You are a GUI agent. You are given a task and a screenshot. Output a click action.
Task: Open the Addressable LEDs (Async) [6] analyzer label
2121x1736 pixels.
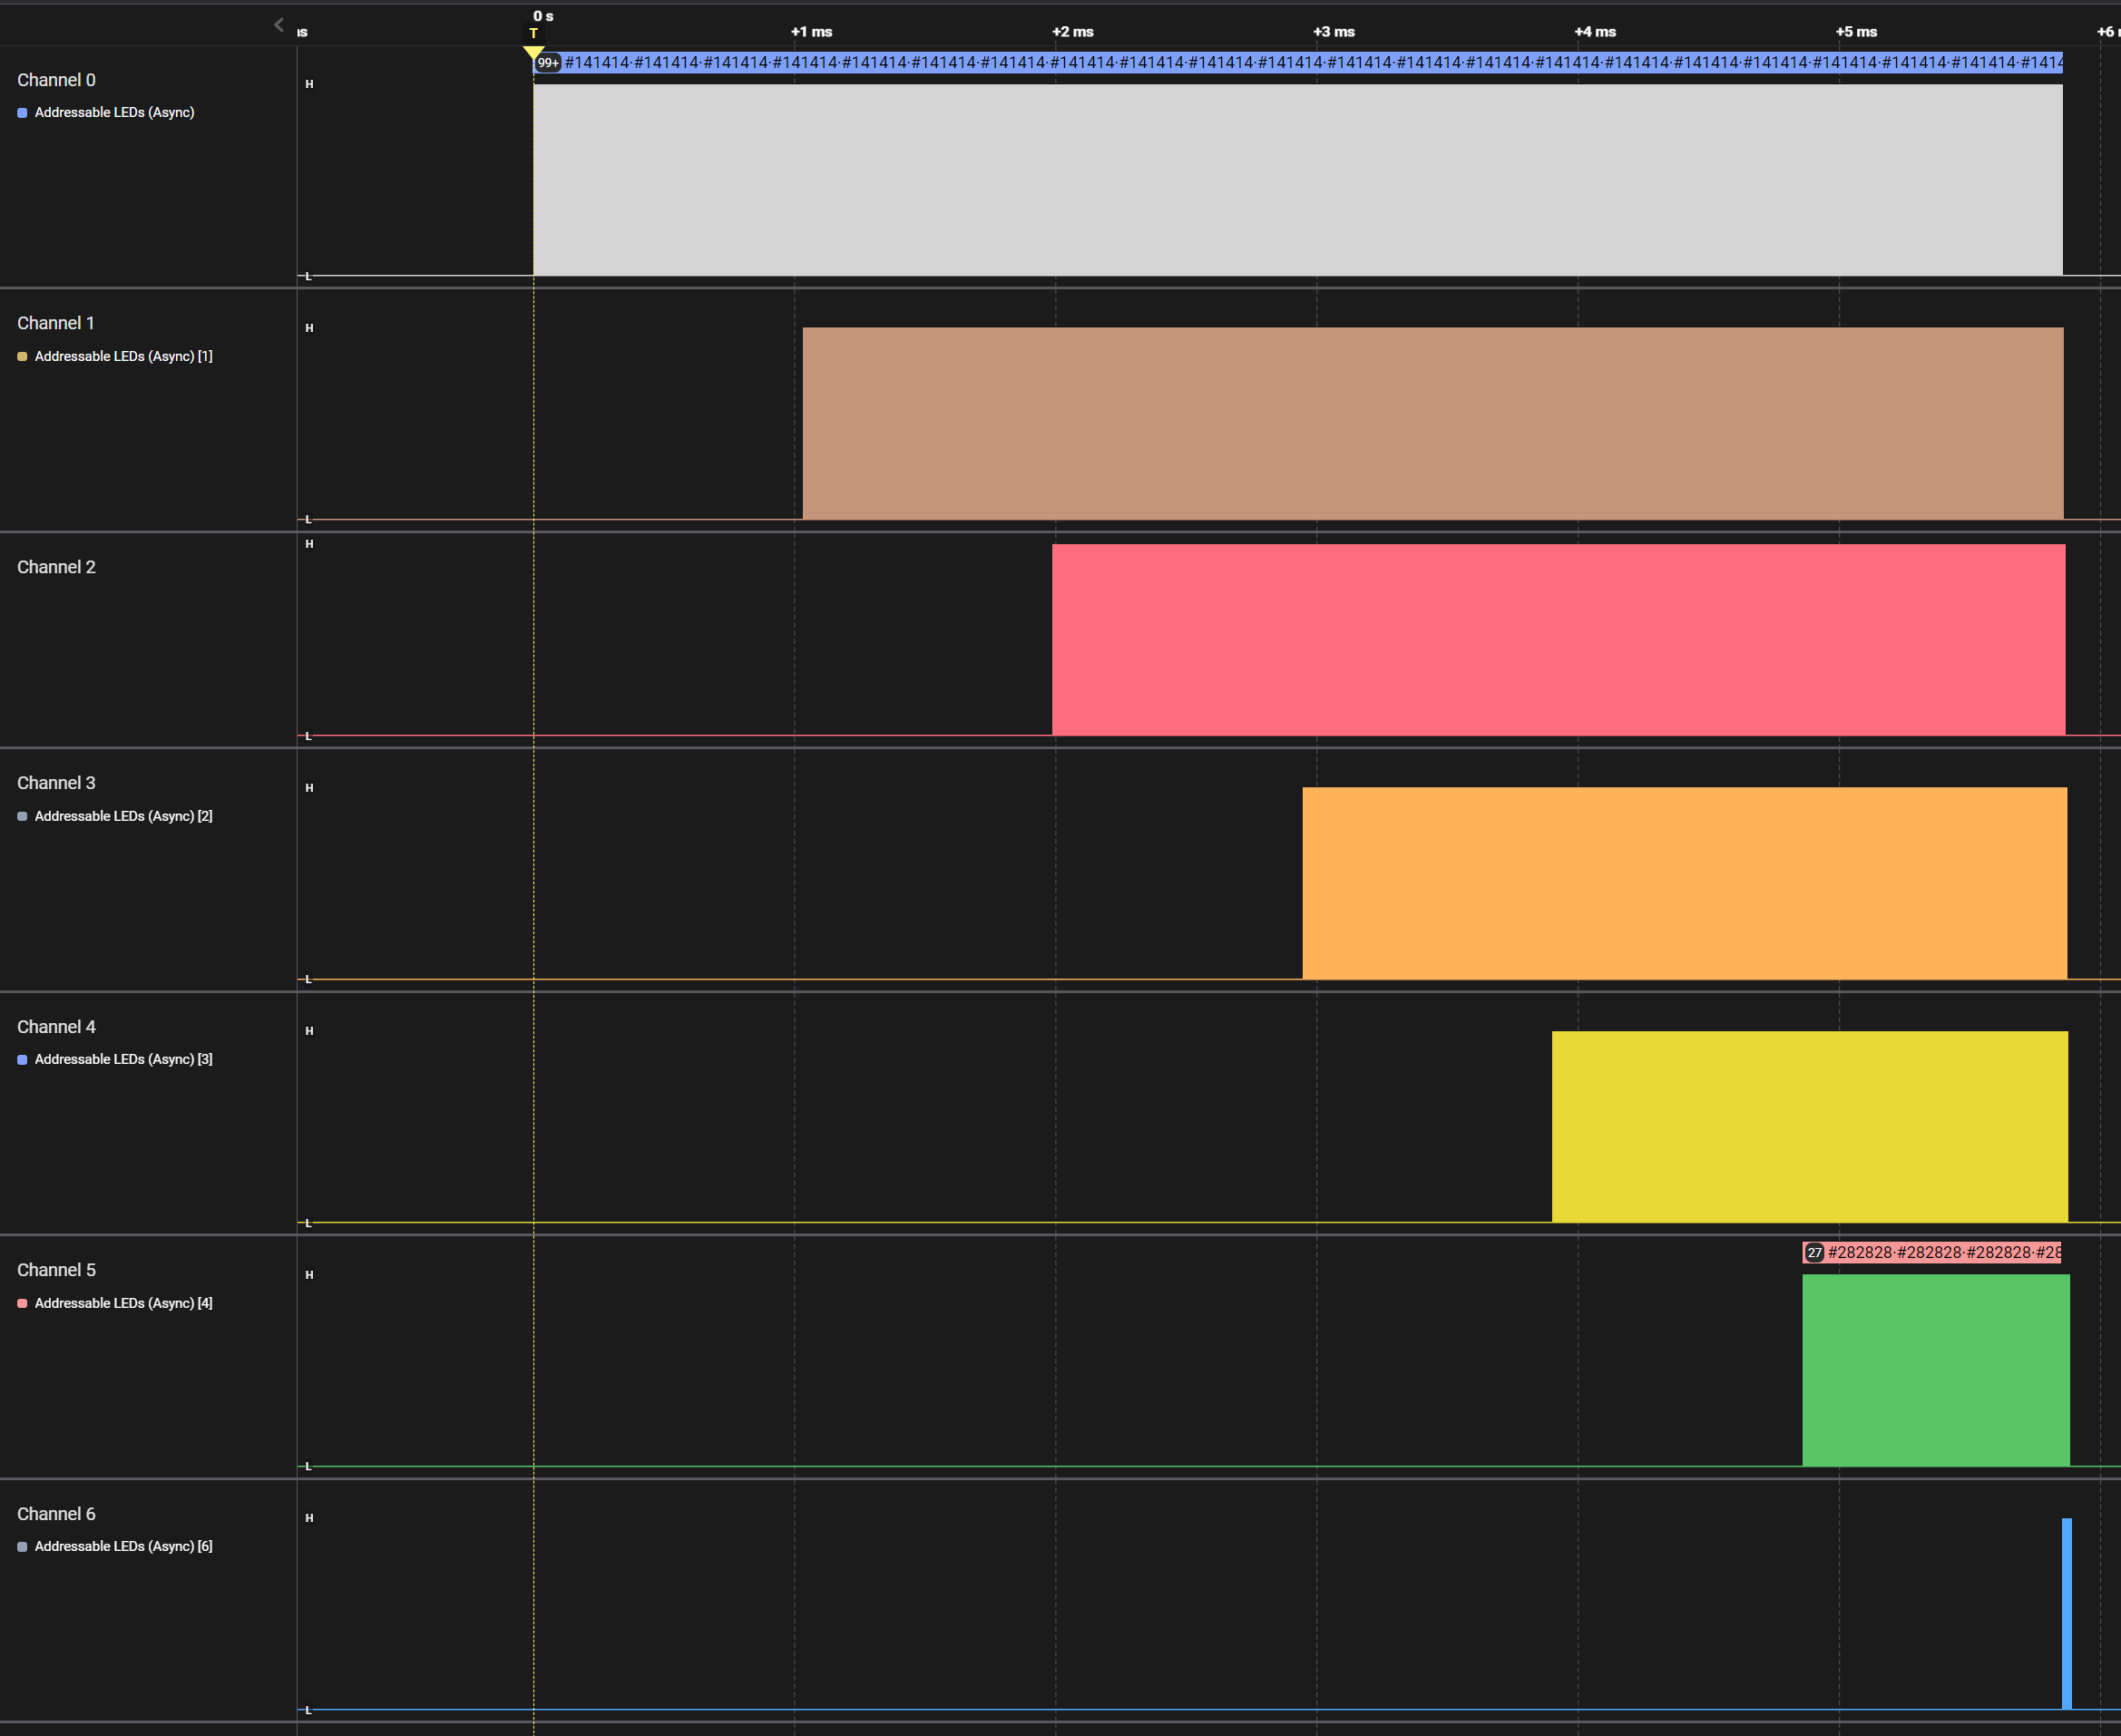tap(123, 1547)
